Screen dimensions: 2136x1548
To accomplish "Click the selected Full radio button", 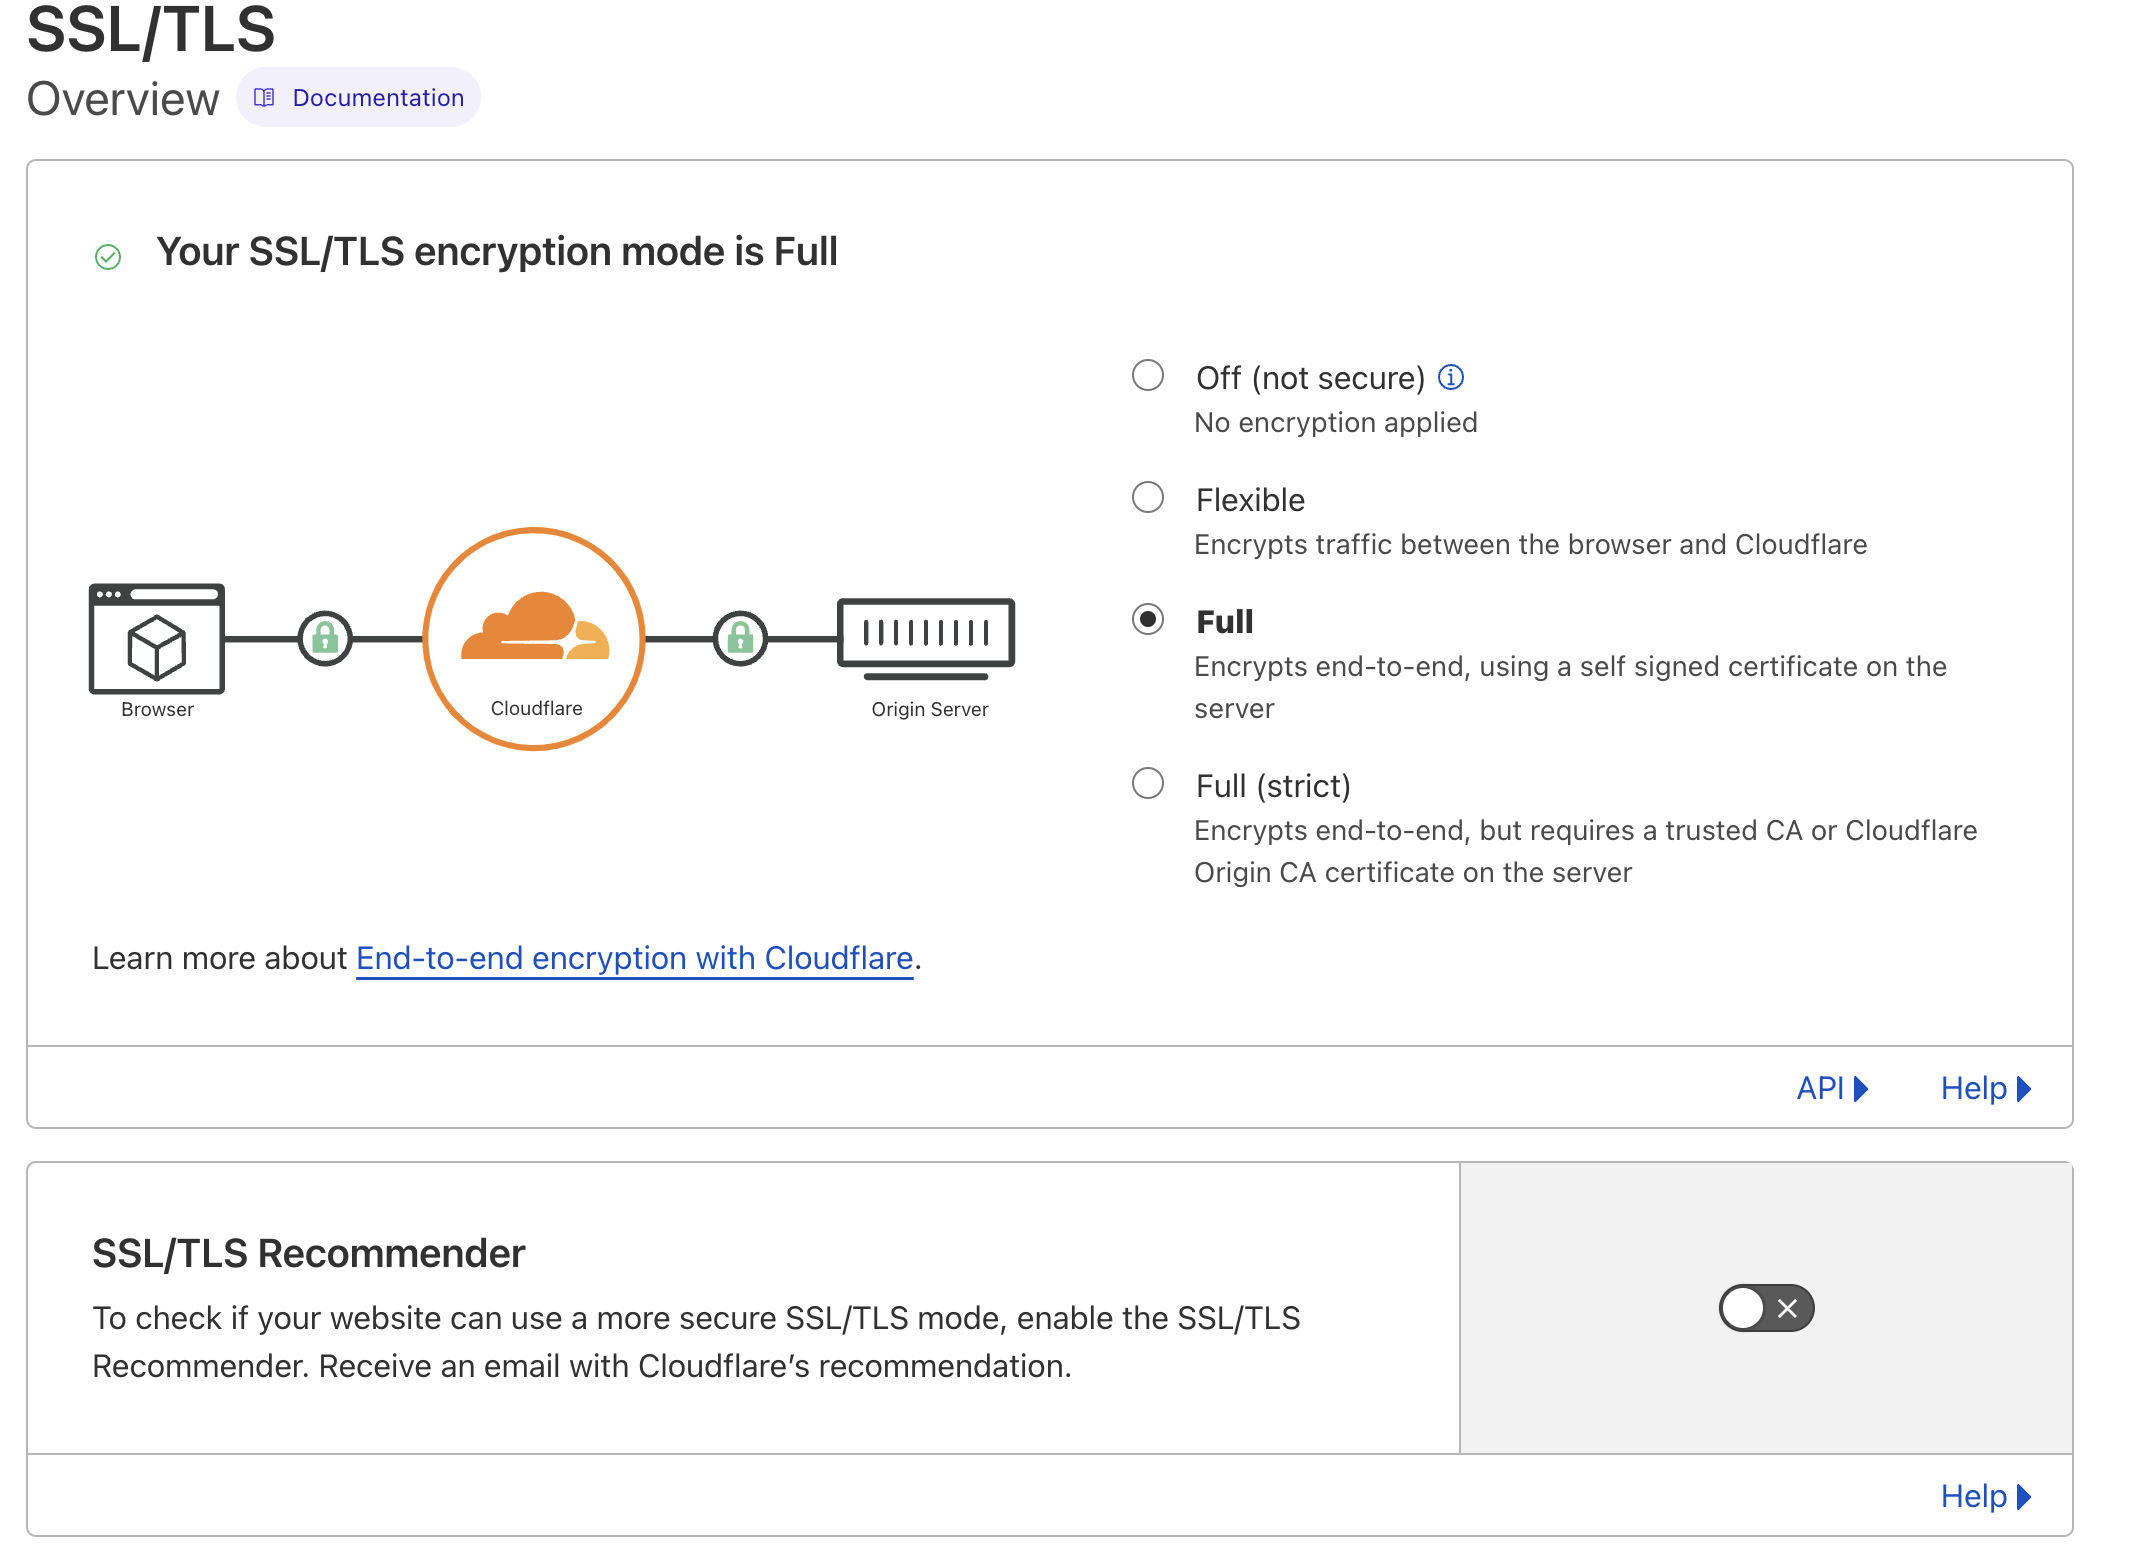I will pyautogui.click(x=1147, y=620).
